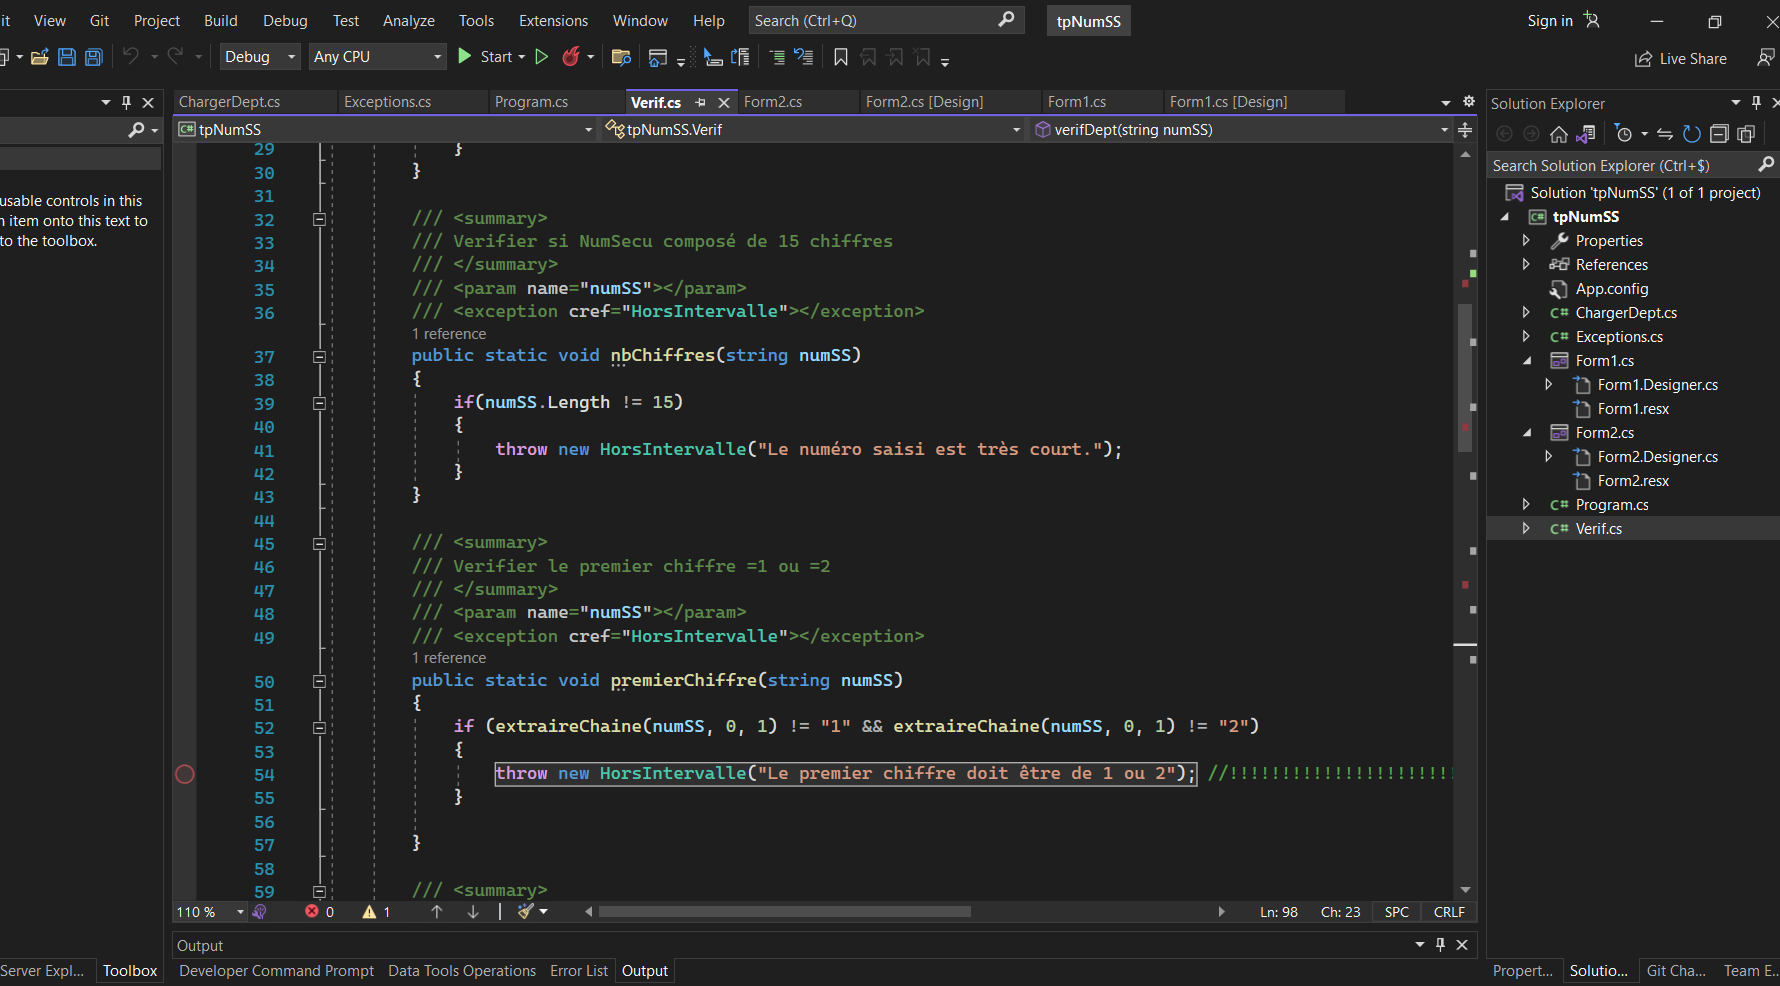This screenshot has width=1780, height=986.
Task: Open the Analyze menu
Action: pos(408,21)
